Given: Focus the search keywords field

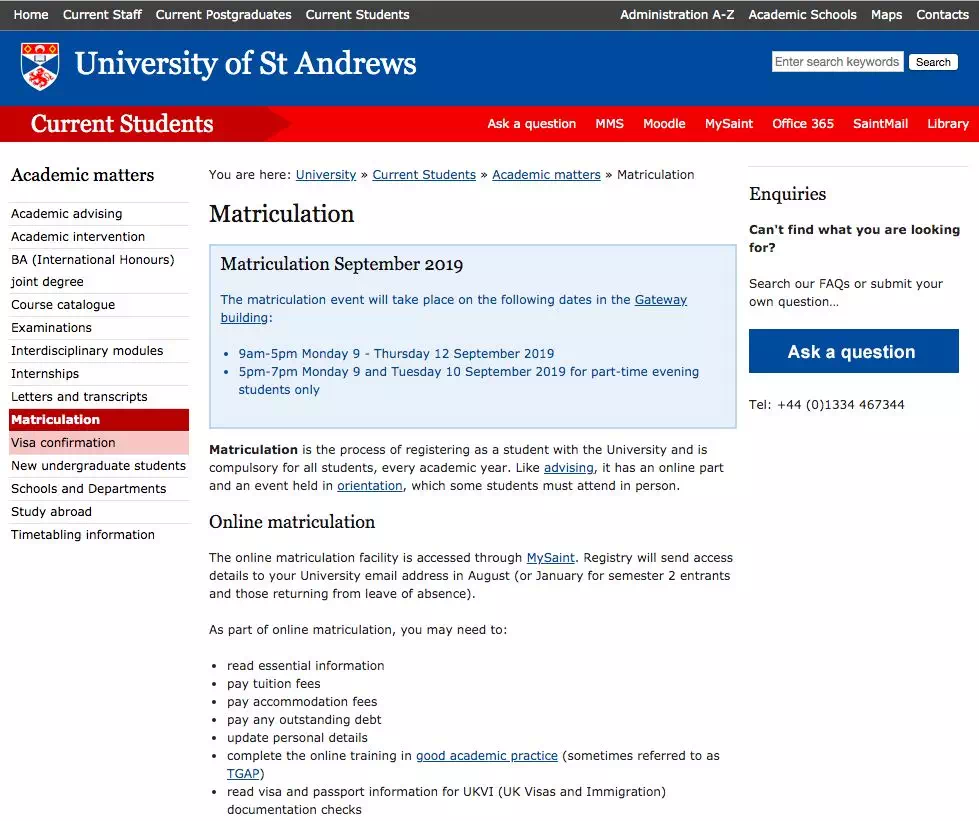Looking at the screenshot, I should pos(837,62).
